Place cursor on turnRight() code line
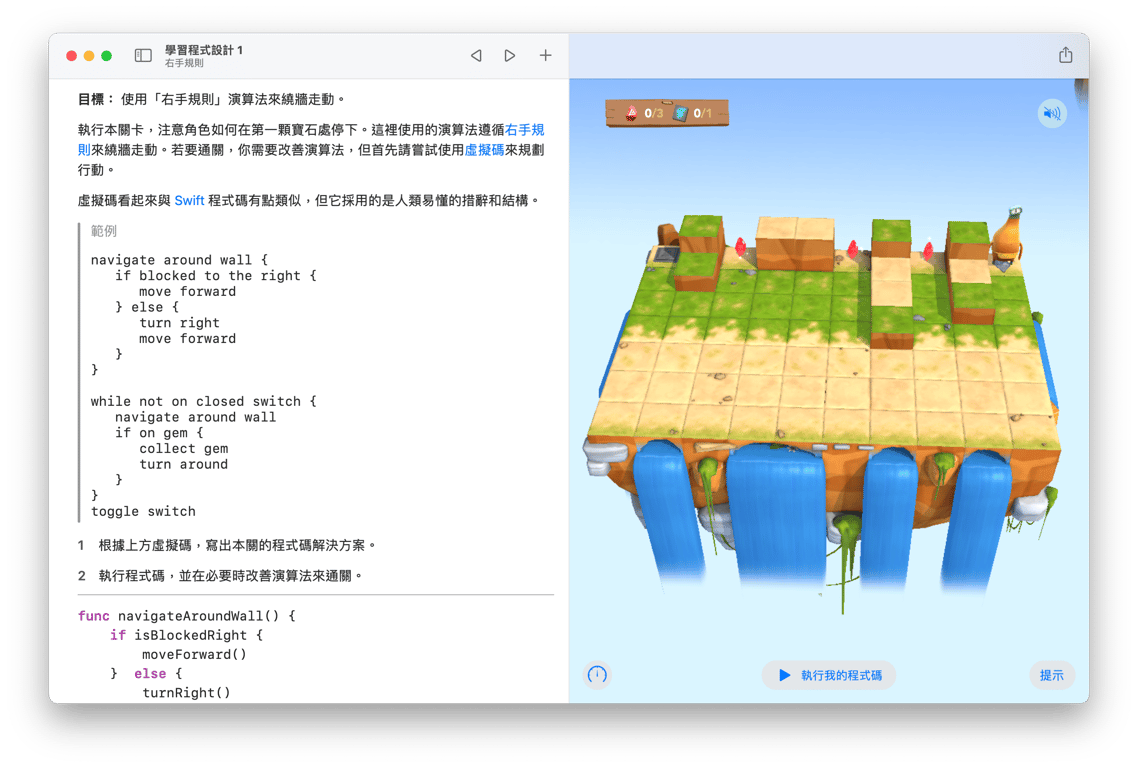Image resolution: width=1138 pixels, height=768 pixels. pos(186,693)
